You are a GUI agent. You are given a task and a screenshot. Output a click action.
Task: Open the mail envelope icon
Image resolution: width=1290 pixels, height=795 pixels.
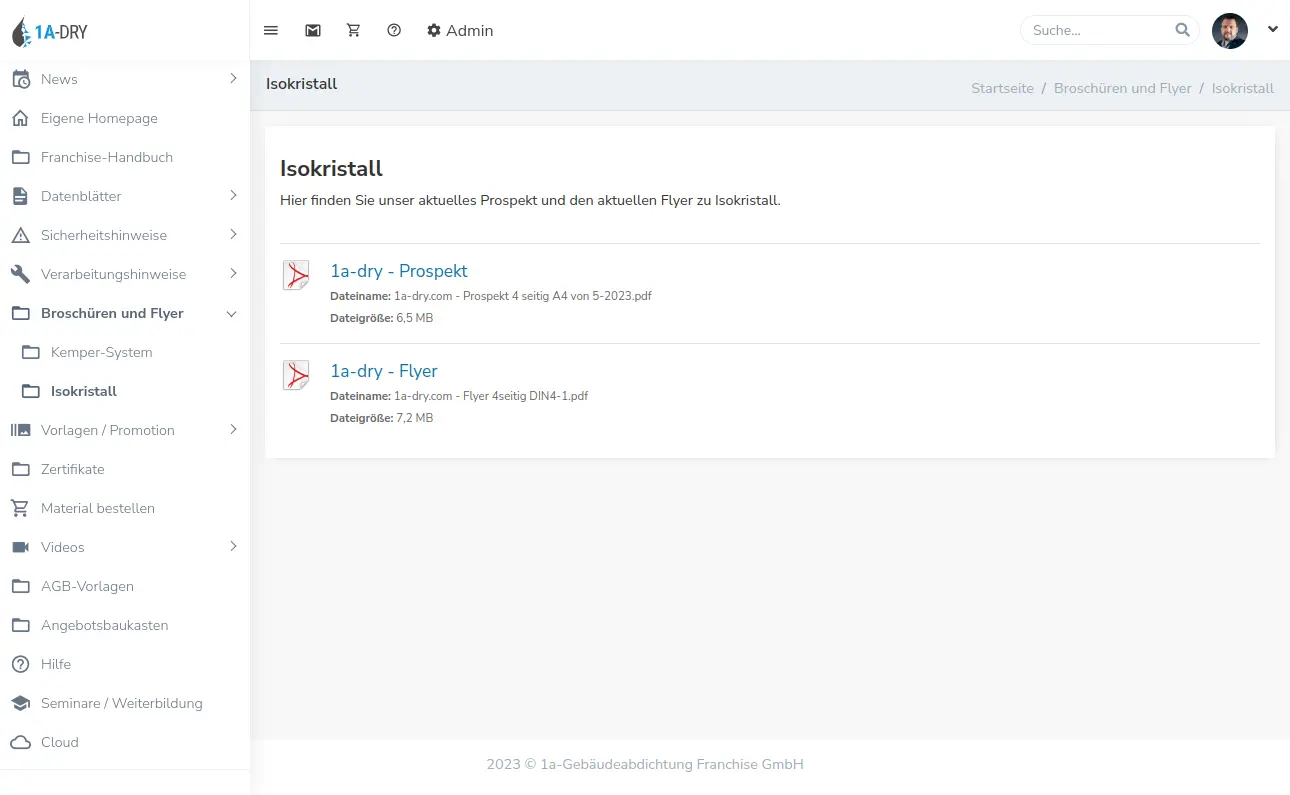tap(313, 30)
